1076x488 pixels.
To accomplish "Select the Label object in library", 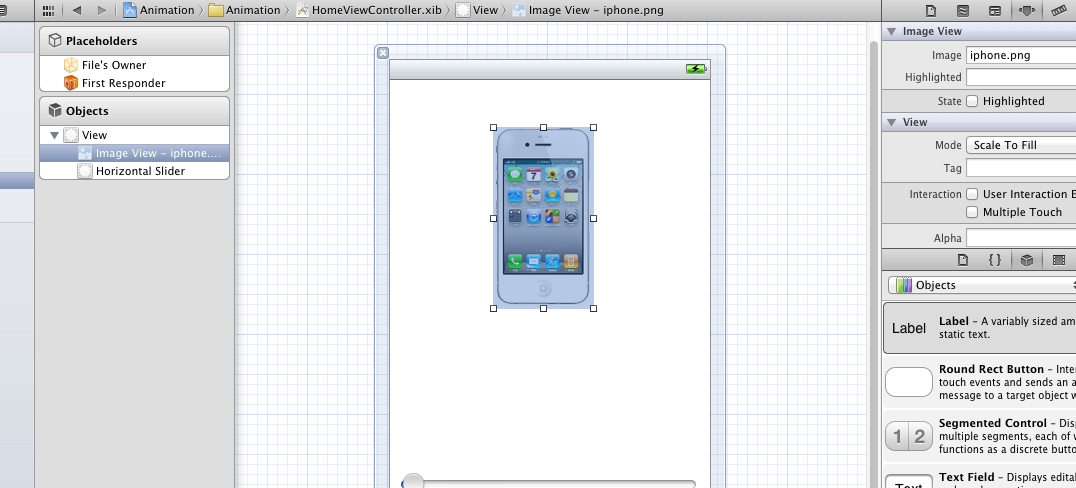I will coord(980,328).
